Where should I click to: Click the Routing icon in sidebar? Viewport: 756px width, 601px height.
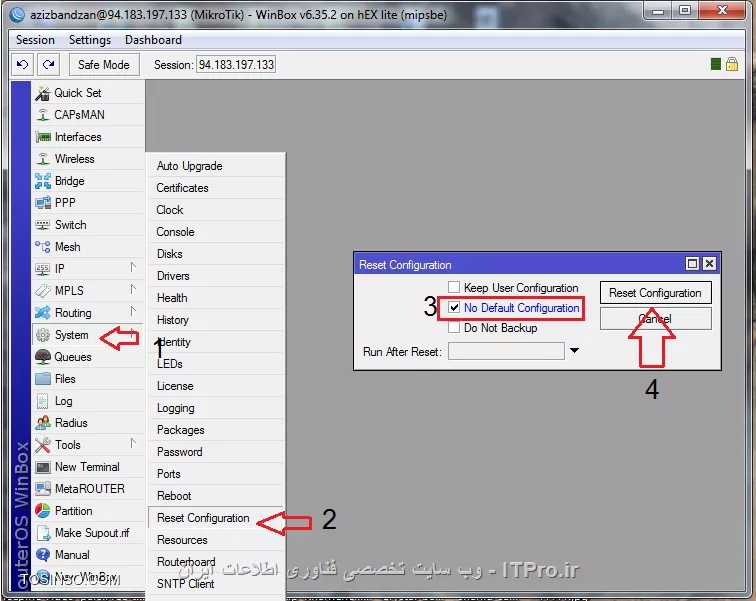click(42, 313)
